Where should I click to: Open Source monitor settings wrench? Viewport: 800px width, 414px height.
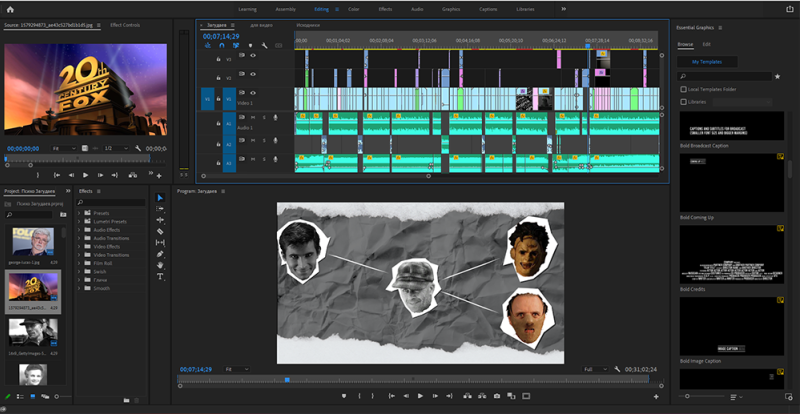(138, 149)
